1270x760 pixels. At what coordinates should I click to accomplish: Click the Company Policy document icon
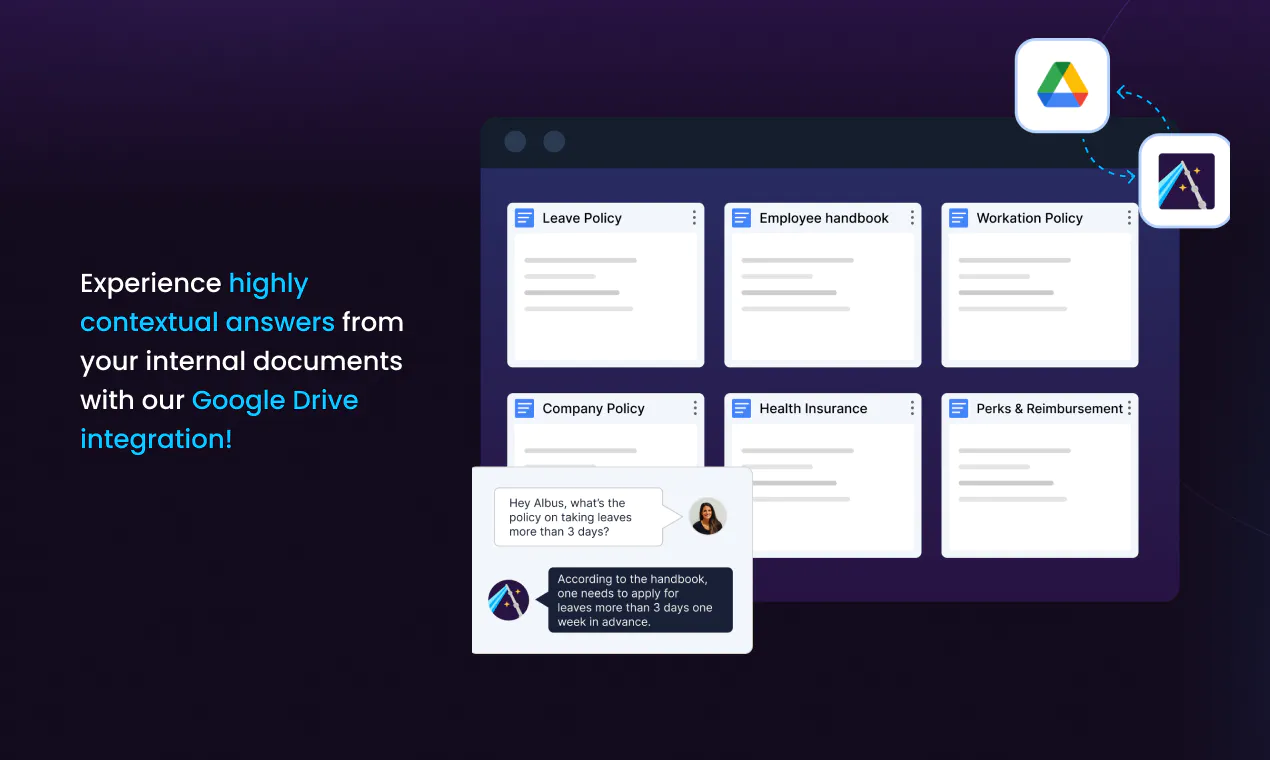[x=524, y=408]
